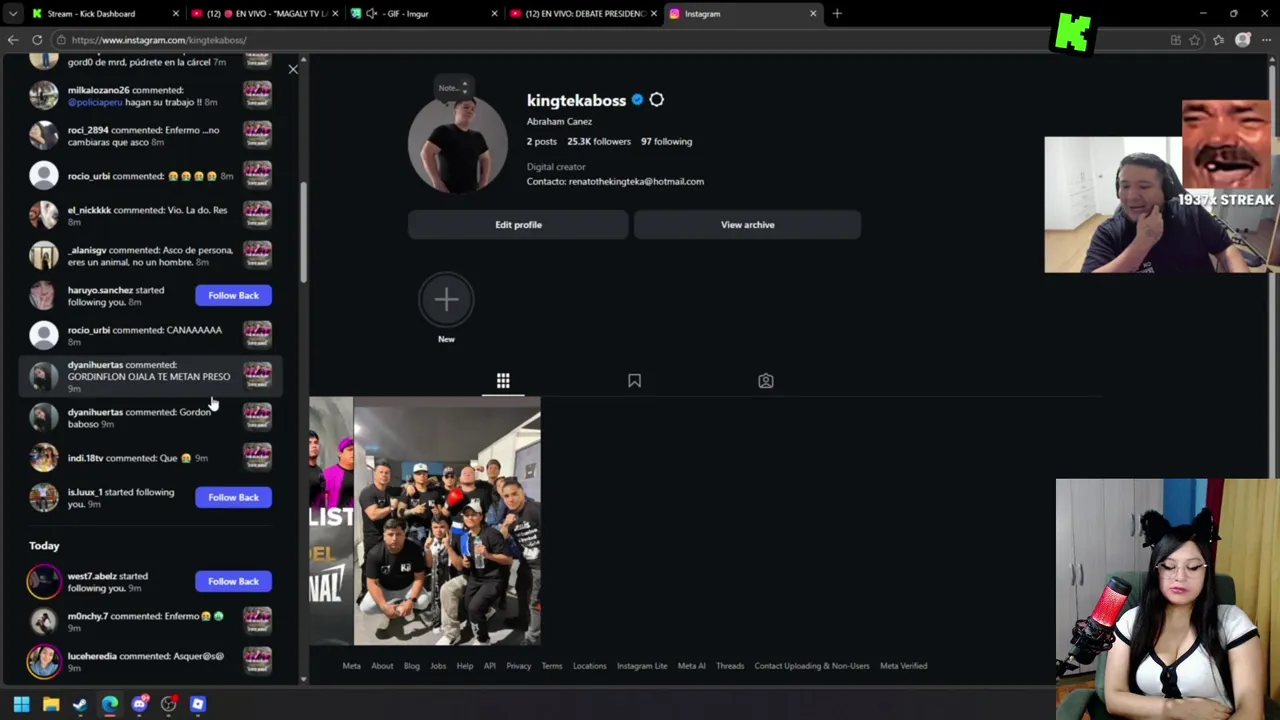Viewport: 1280px width, 720px height.
Task: Click the Edit profile button
Action: (x=518, y=225)
